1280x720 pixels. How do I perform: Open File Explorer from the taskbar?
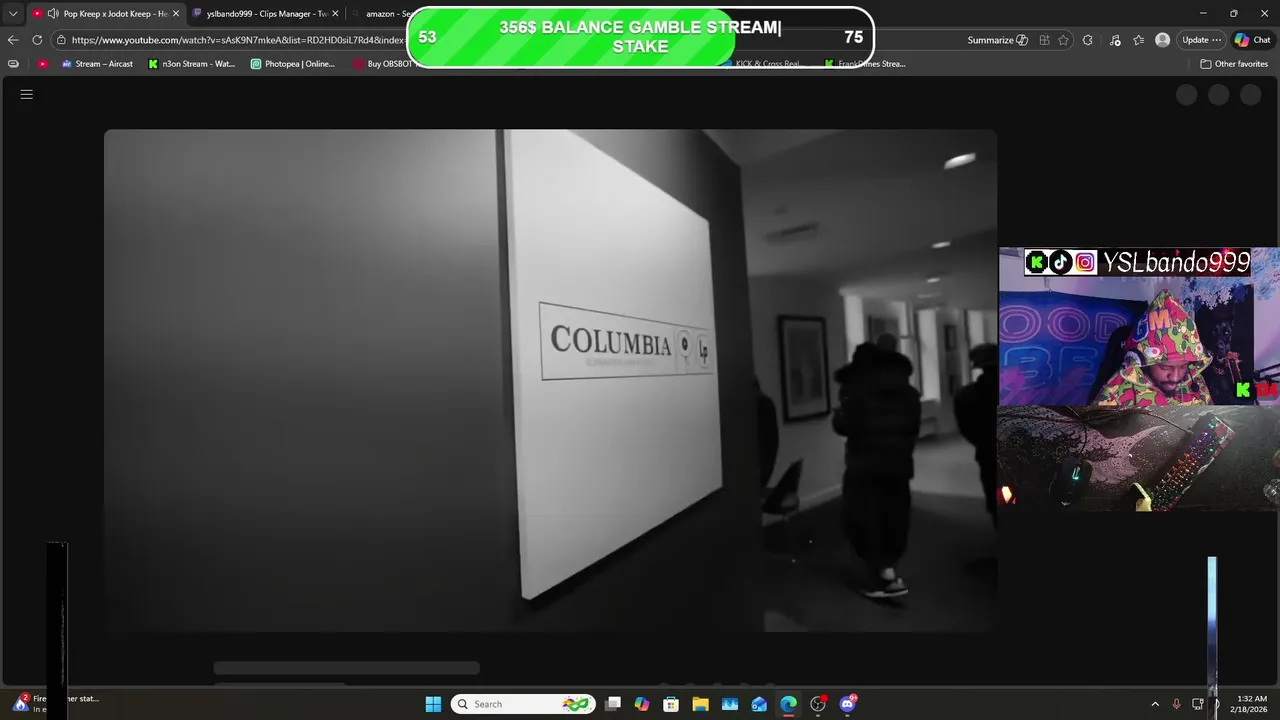(700, 704)
